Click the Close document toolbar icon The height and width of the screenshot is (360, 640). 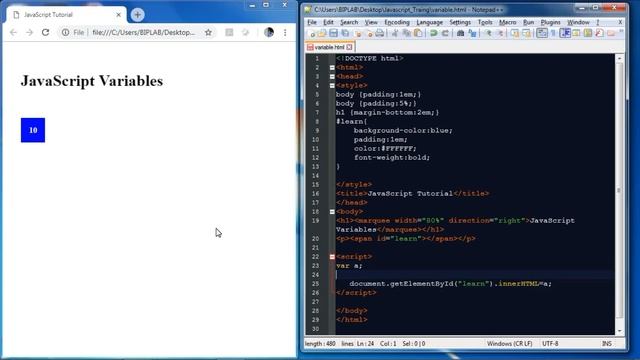click(x=358, y=34)
